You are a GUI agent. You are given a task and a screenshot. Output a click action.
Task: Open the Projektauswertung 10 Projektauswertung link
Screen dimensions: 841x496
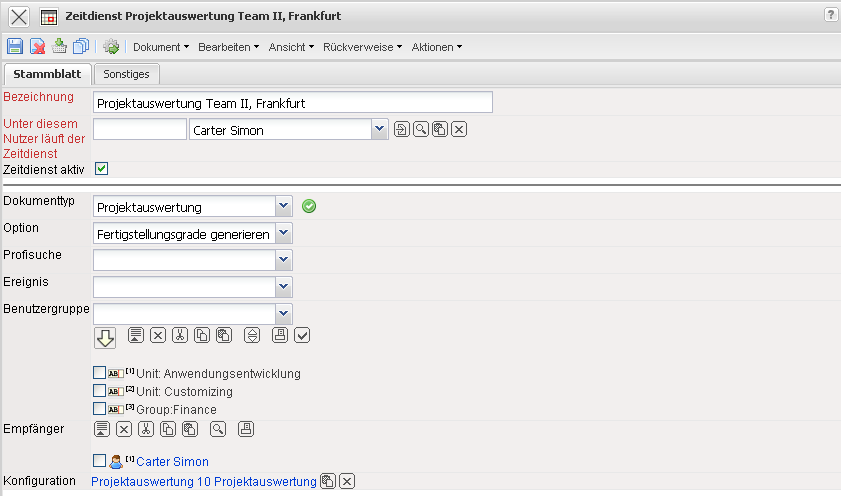tap(204, 482)
